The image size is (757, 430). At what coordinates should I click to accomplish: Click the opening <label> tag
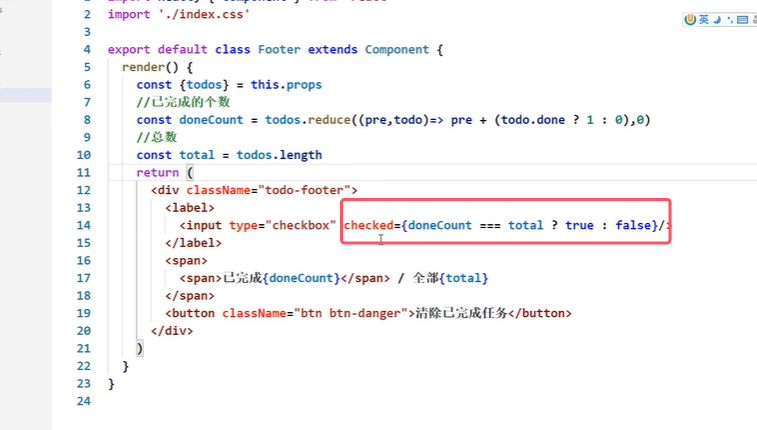pyautogui.click(x=190, y=208)
